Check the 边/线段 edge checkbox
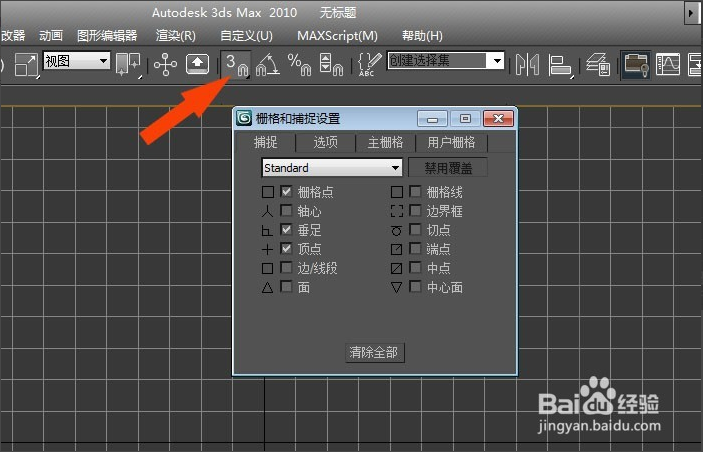The width and height of the screenshot is (703, 452). (286, 268)
